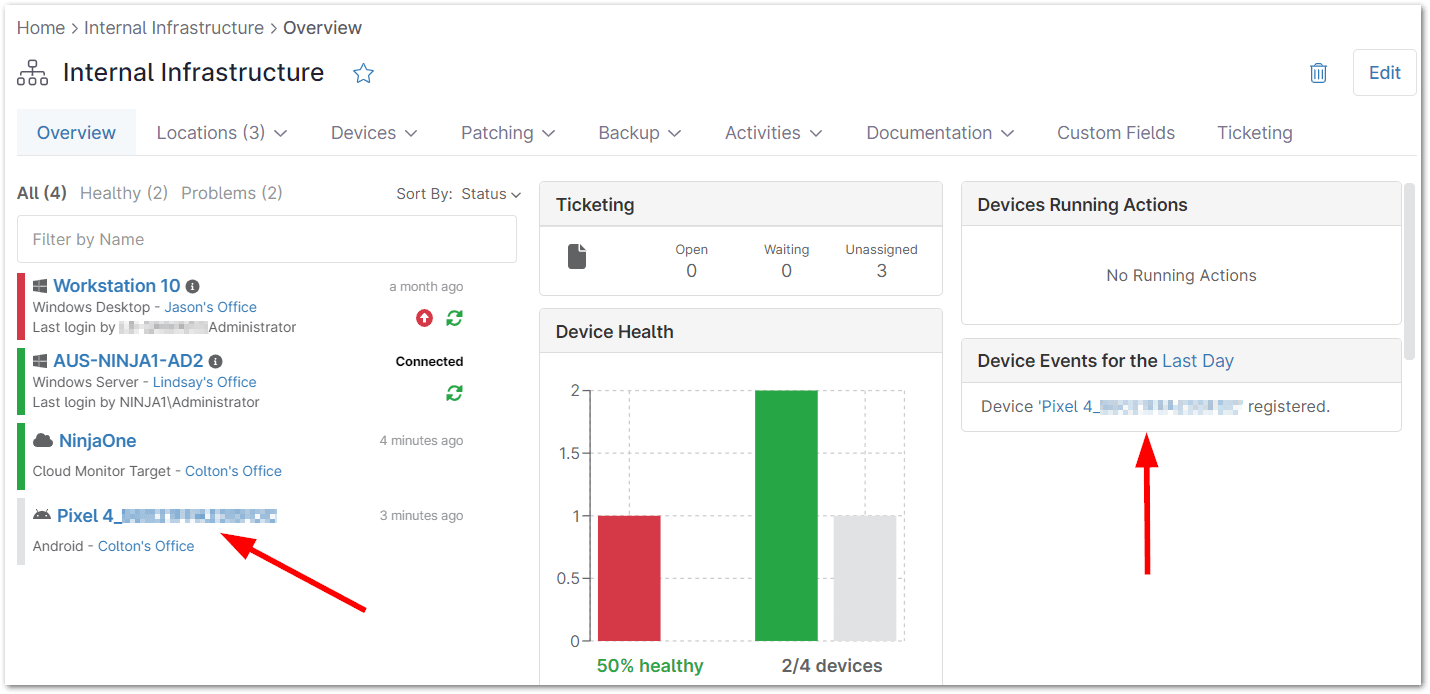Click the ticket document icon in the Ticketing card
This screenshot has height=694, width=1430.
577,257
